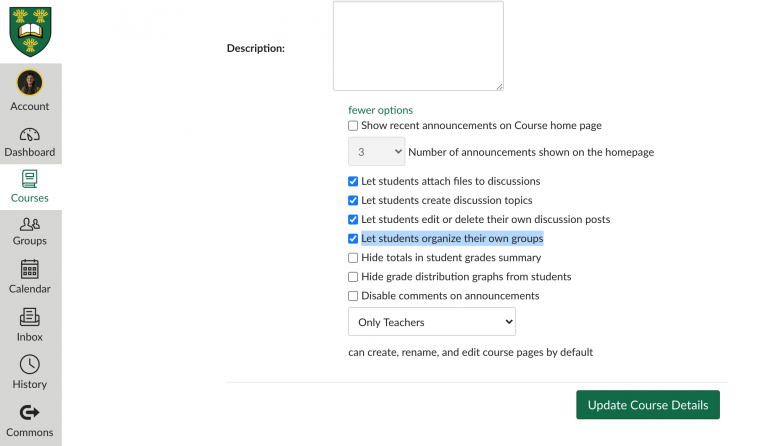This screenshot has width=768, height=446.
Task: Collapse settings with fewer options link
Action: (381, 110)
